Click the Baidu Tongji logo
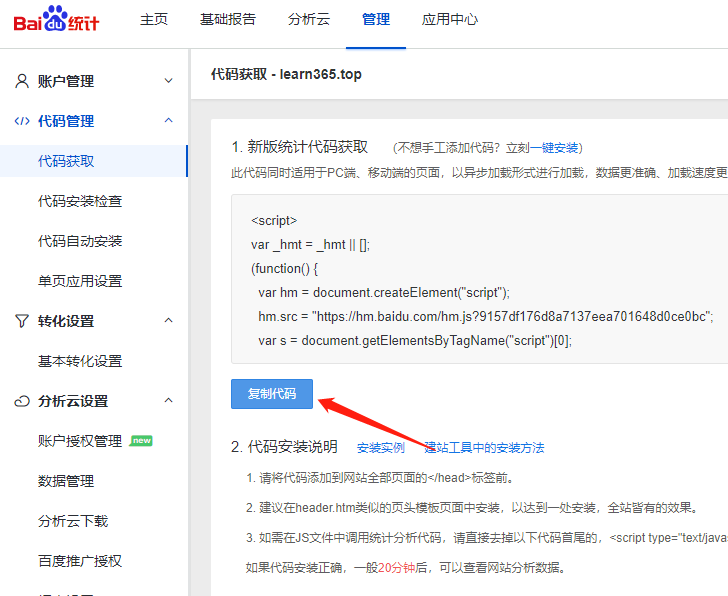 coord(56,20)
